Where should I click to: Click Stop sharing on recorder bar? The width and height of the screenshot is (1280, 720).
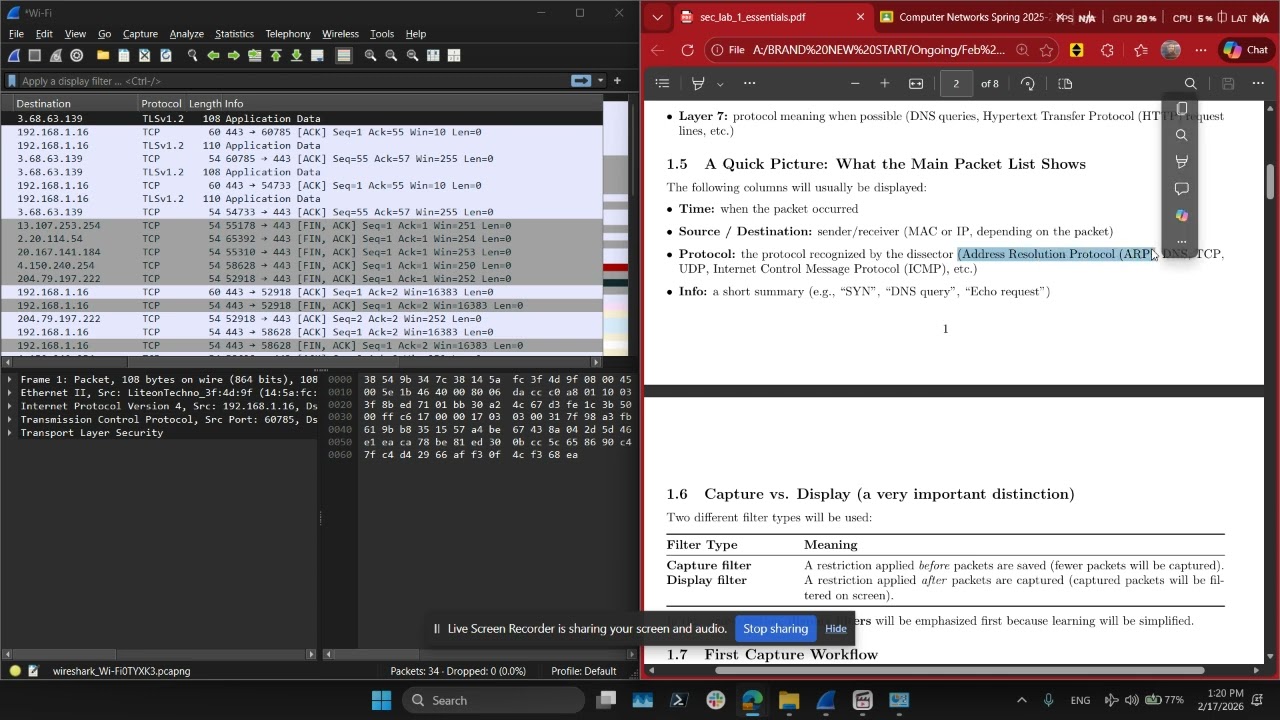[775, 629]
